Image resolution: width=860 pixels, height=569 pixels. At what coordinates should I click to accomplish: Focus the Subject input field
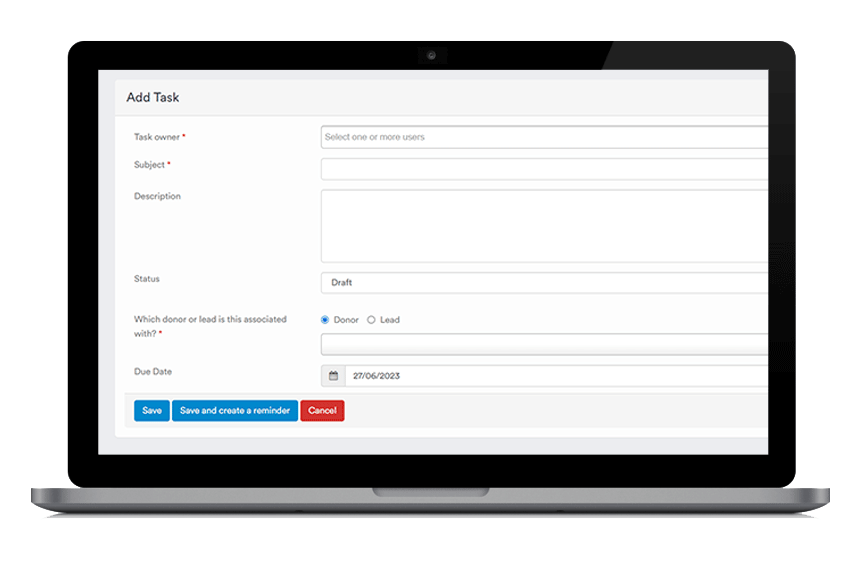pyautogui.click(x=544, y=169)
